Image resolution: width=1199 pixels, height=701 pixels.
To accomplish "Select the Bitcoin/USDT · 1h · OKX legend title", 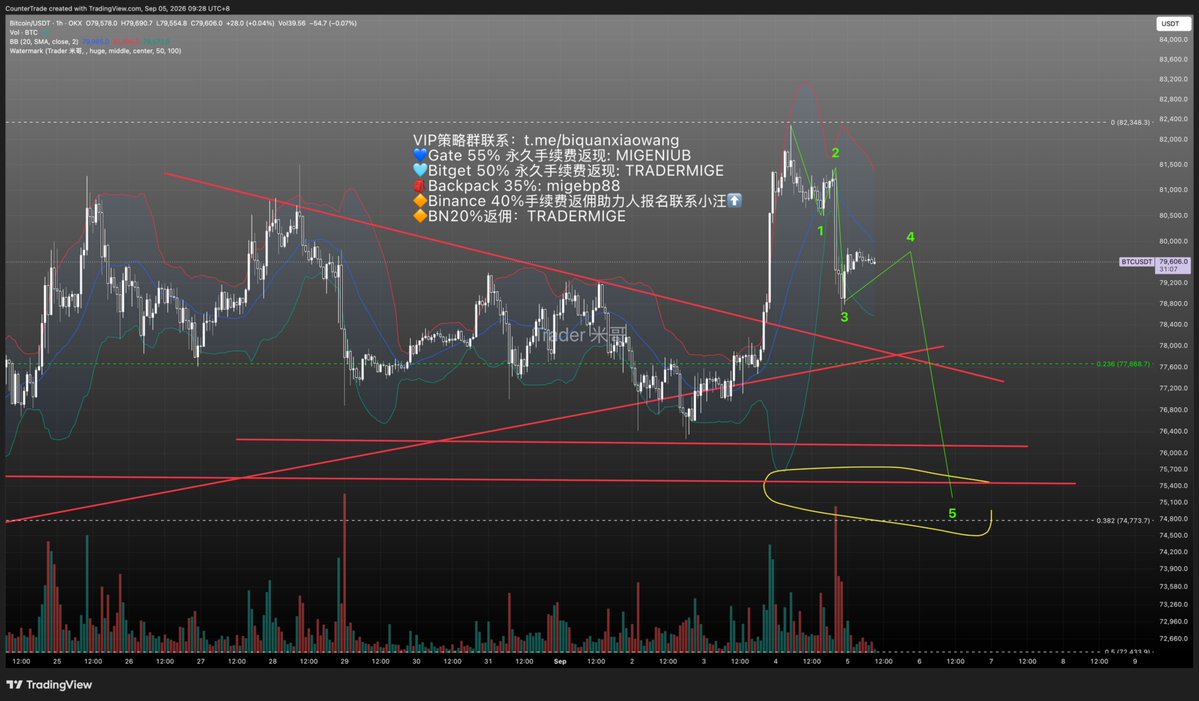I will point(46,23).
